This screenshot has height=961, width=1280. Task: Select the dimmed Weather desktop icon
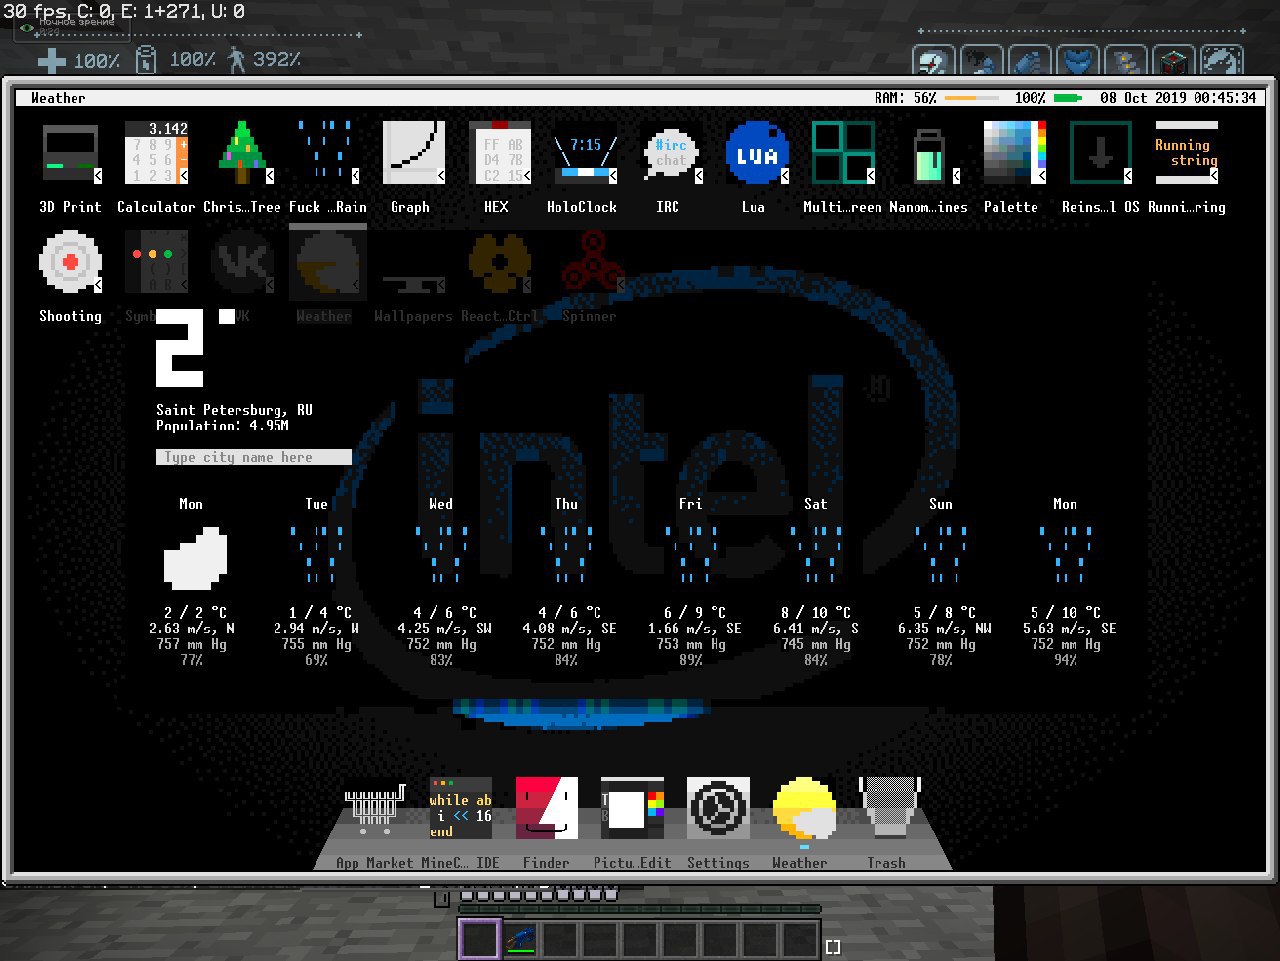click(328, 261)
